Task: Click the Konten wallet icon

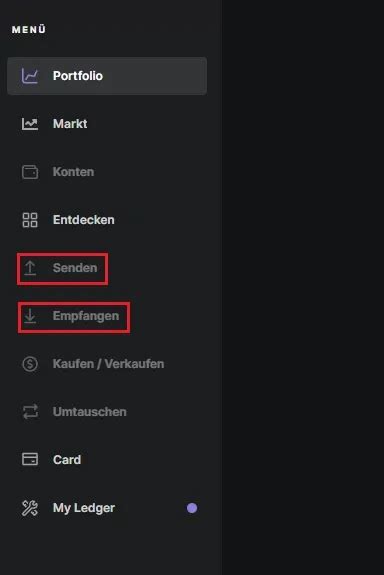Action: [x=30, y=172]
